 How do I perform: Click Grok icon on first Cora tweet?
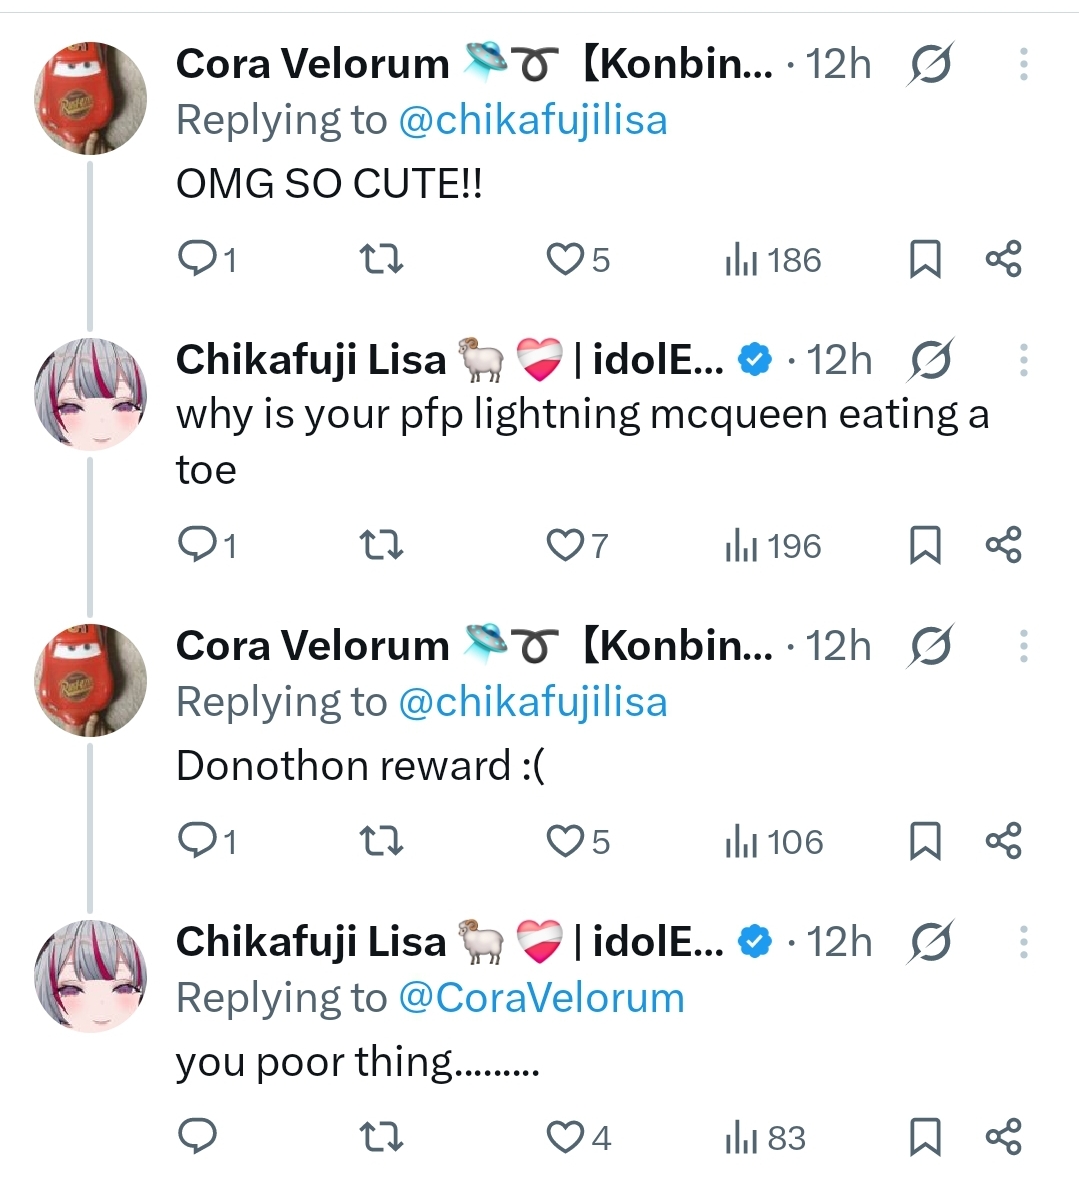coord(930,65)
